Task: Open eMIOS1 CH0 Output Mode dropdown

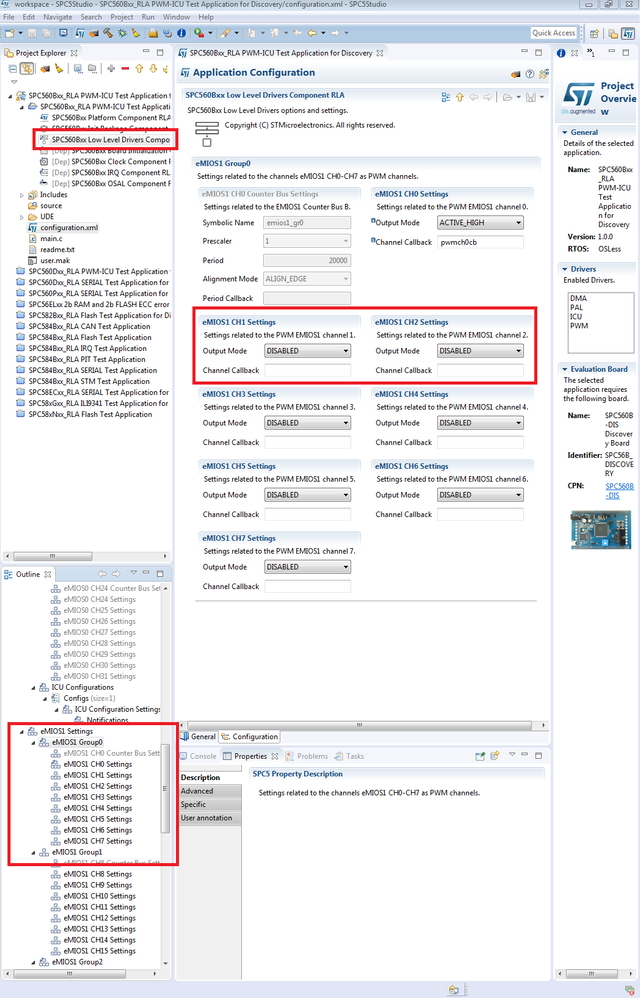Action: tap(480, 223)
